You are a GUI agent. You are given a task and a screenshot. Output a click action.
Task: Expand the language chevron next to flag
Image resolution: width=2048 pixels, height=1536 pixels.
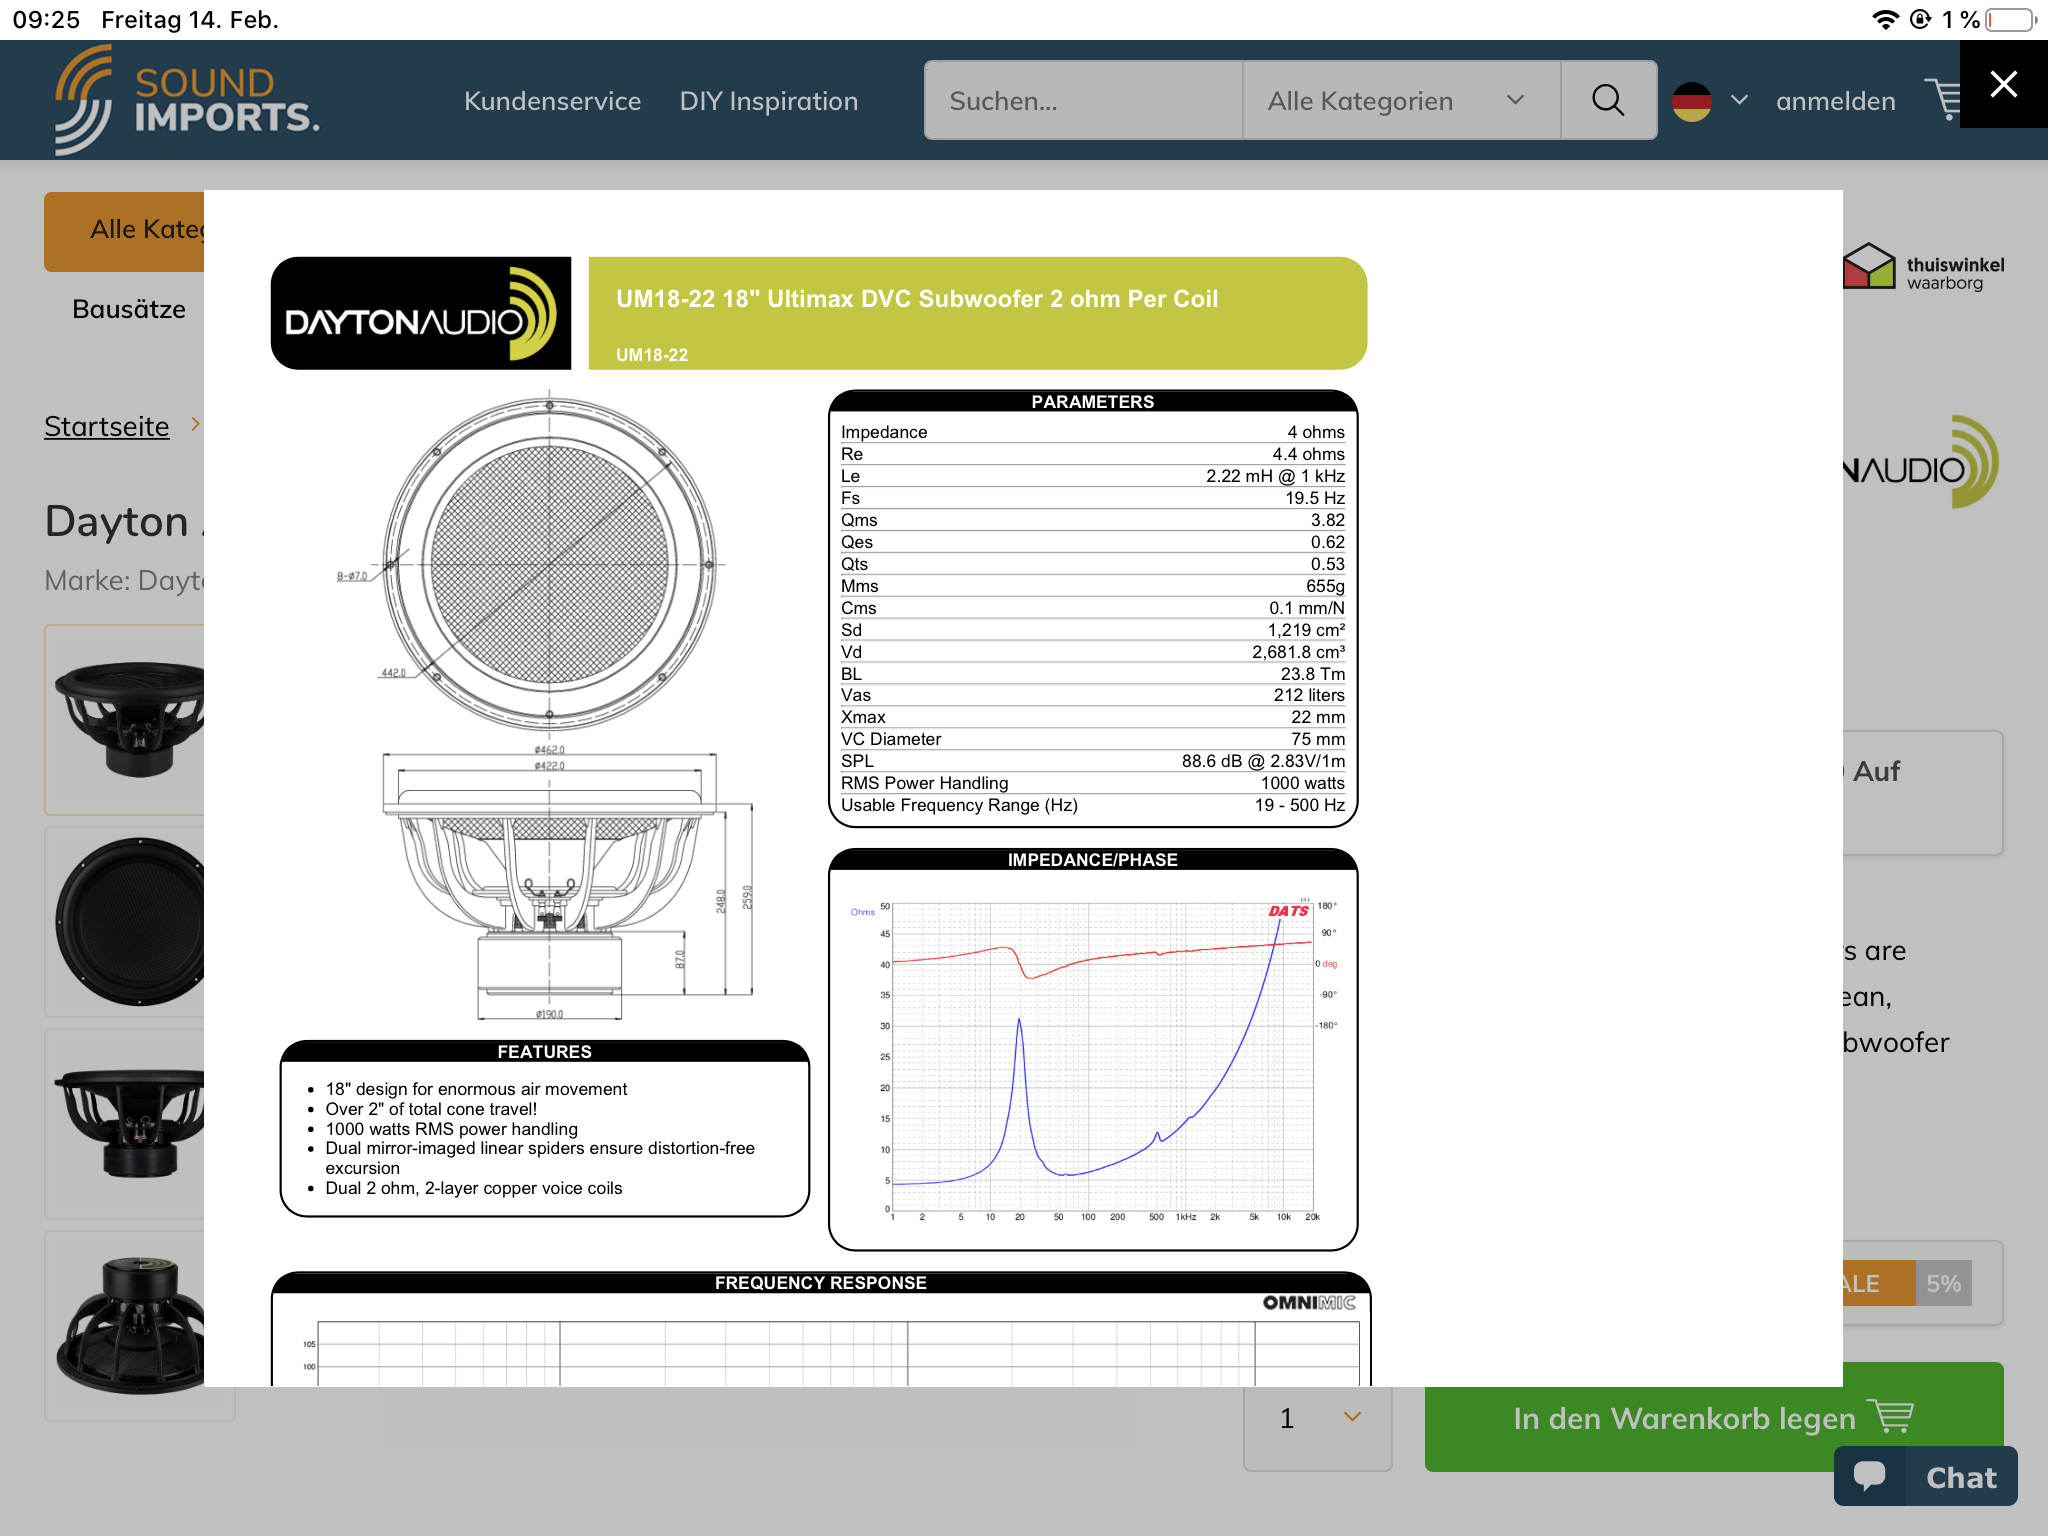[1739, 100]
